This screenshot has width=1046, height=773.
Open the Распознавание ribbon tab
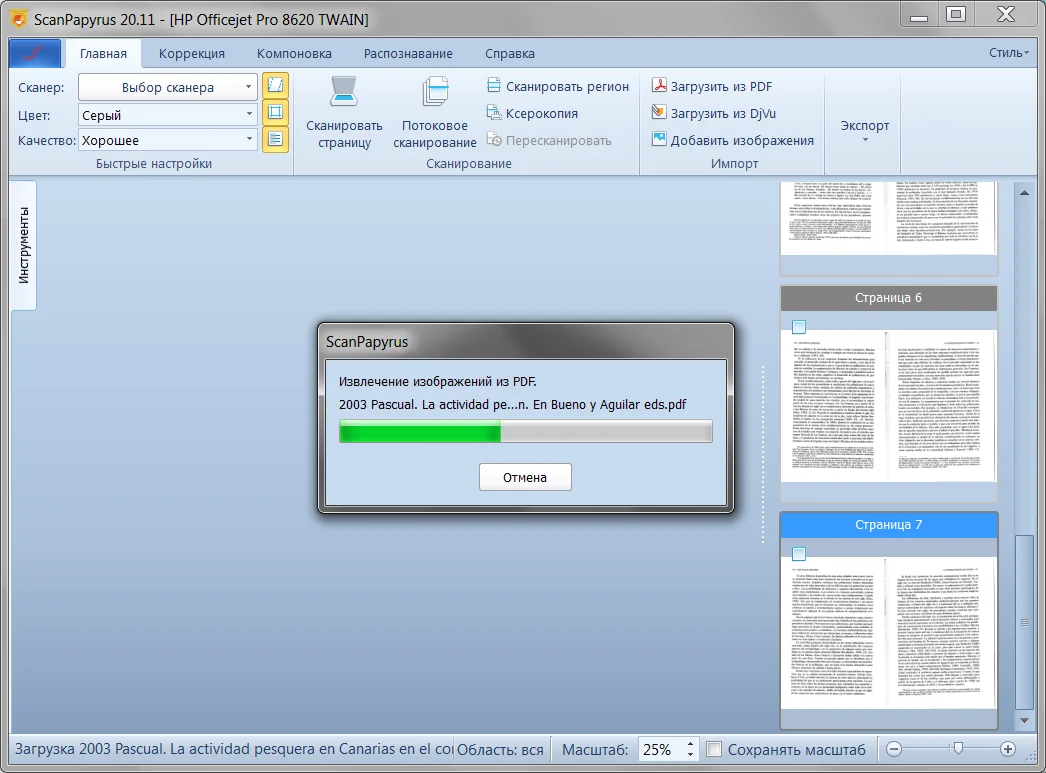408,54
